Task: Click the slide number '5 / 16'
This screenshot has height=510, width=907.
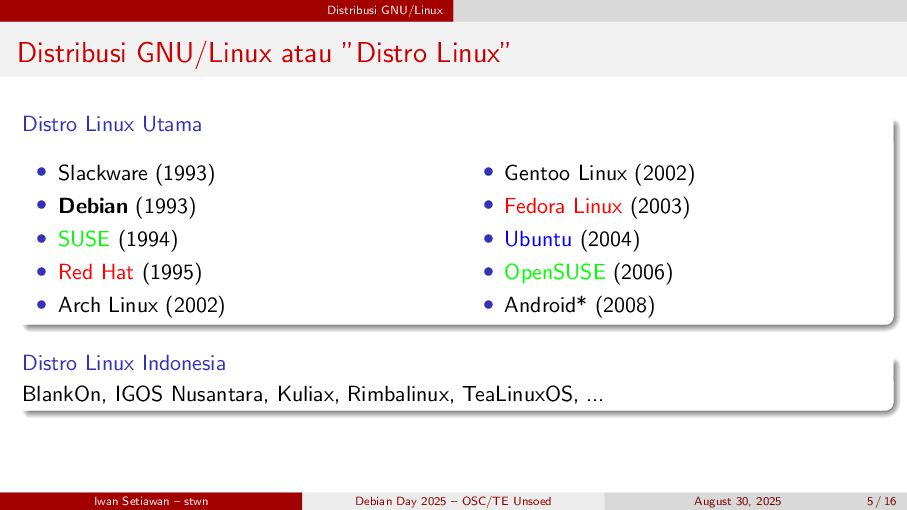Action: coord(882,501)
